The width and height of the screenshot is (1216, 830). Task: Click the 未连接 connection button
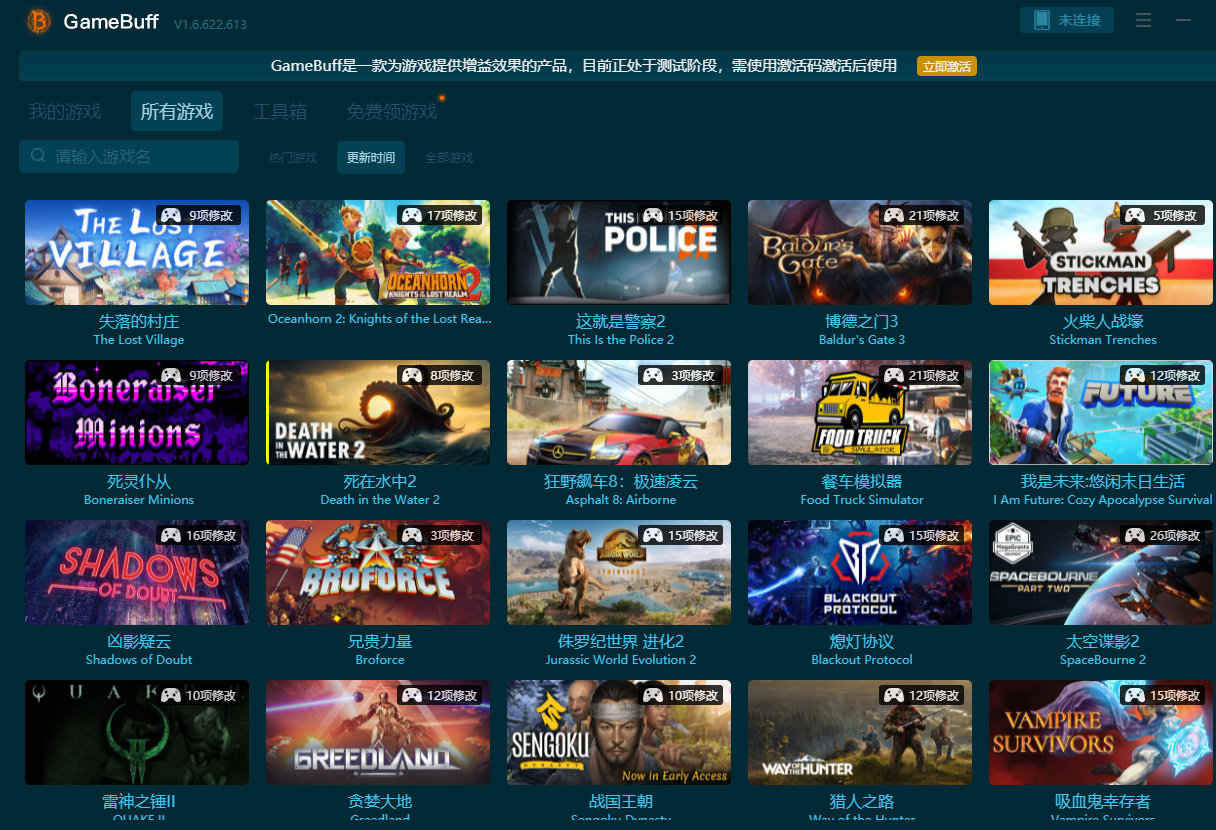point(1067,20)
